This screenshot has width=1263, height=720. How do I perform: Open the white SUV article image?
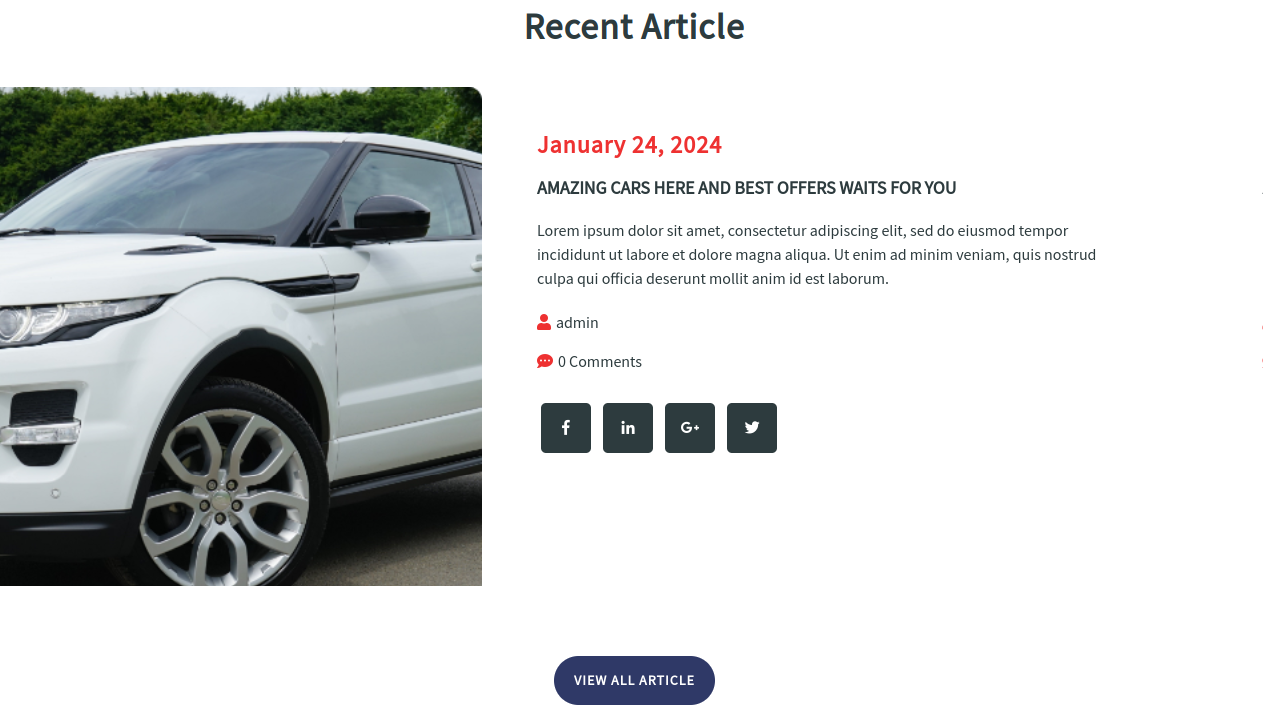pos(241,336)
